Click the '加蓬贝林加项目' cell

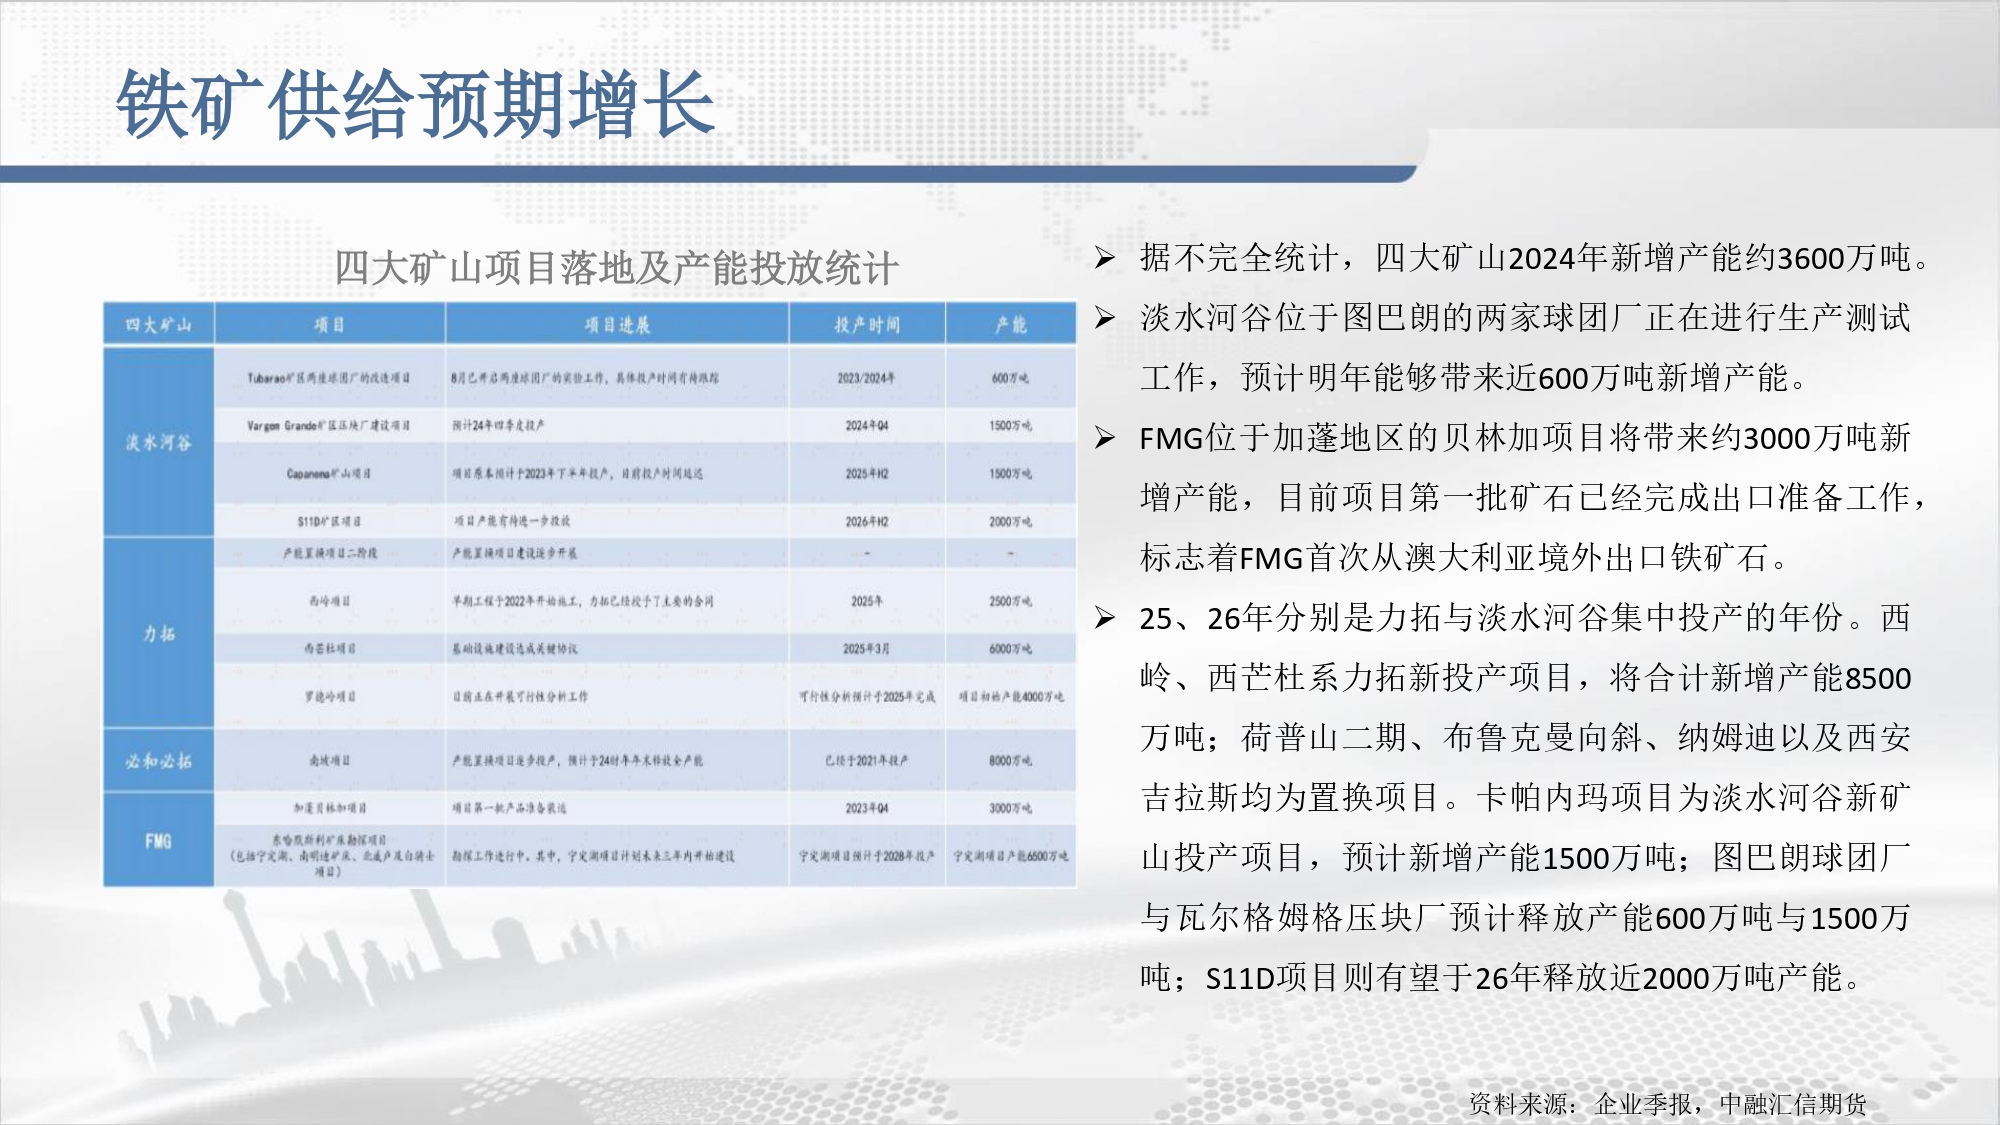click(x=329, y=808)
